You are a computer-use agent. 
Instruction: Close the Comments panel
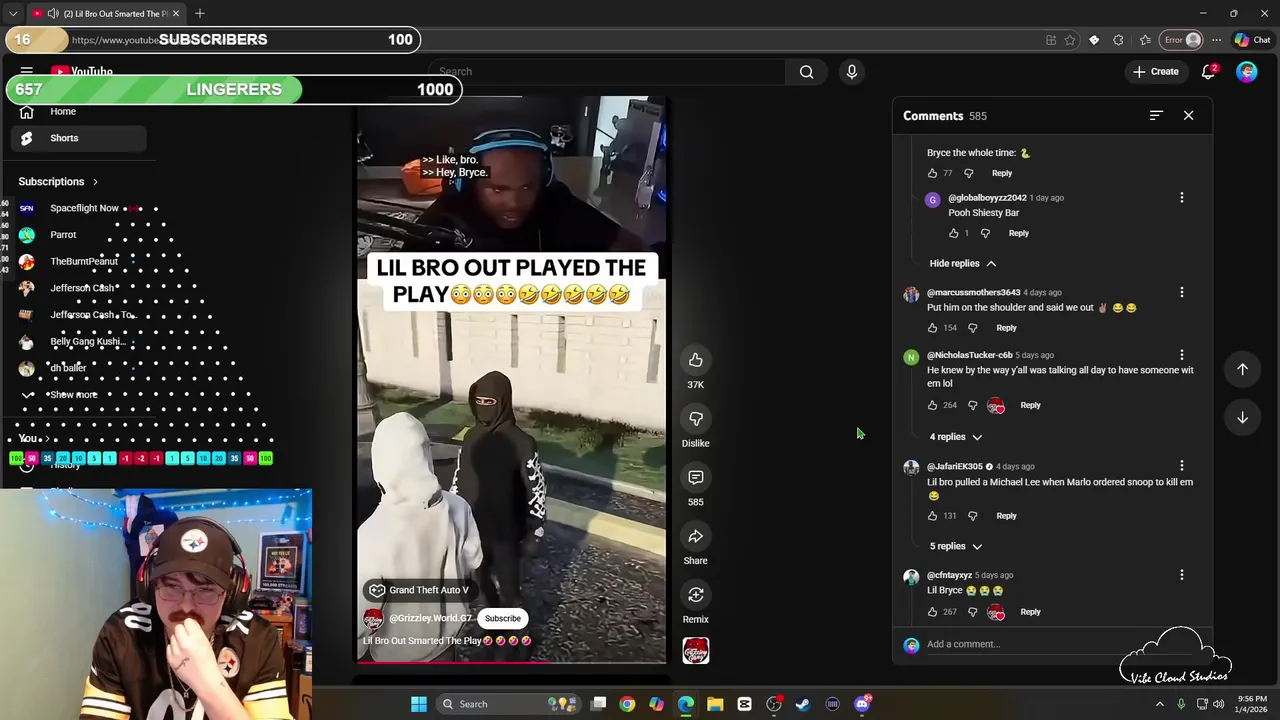1188,116
